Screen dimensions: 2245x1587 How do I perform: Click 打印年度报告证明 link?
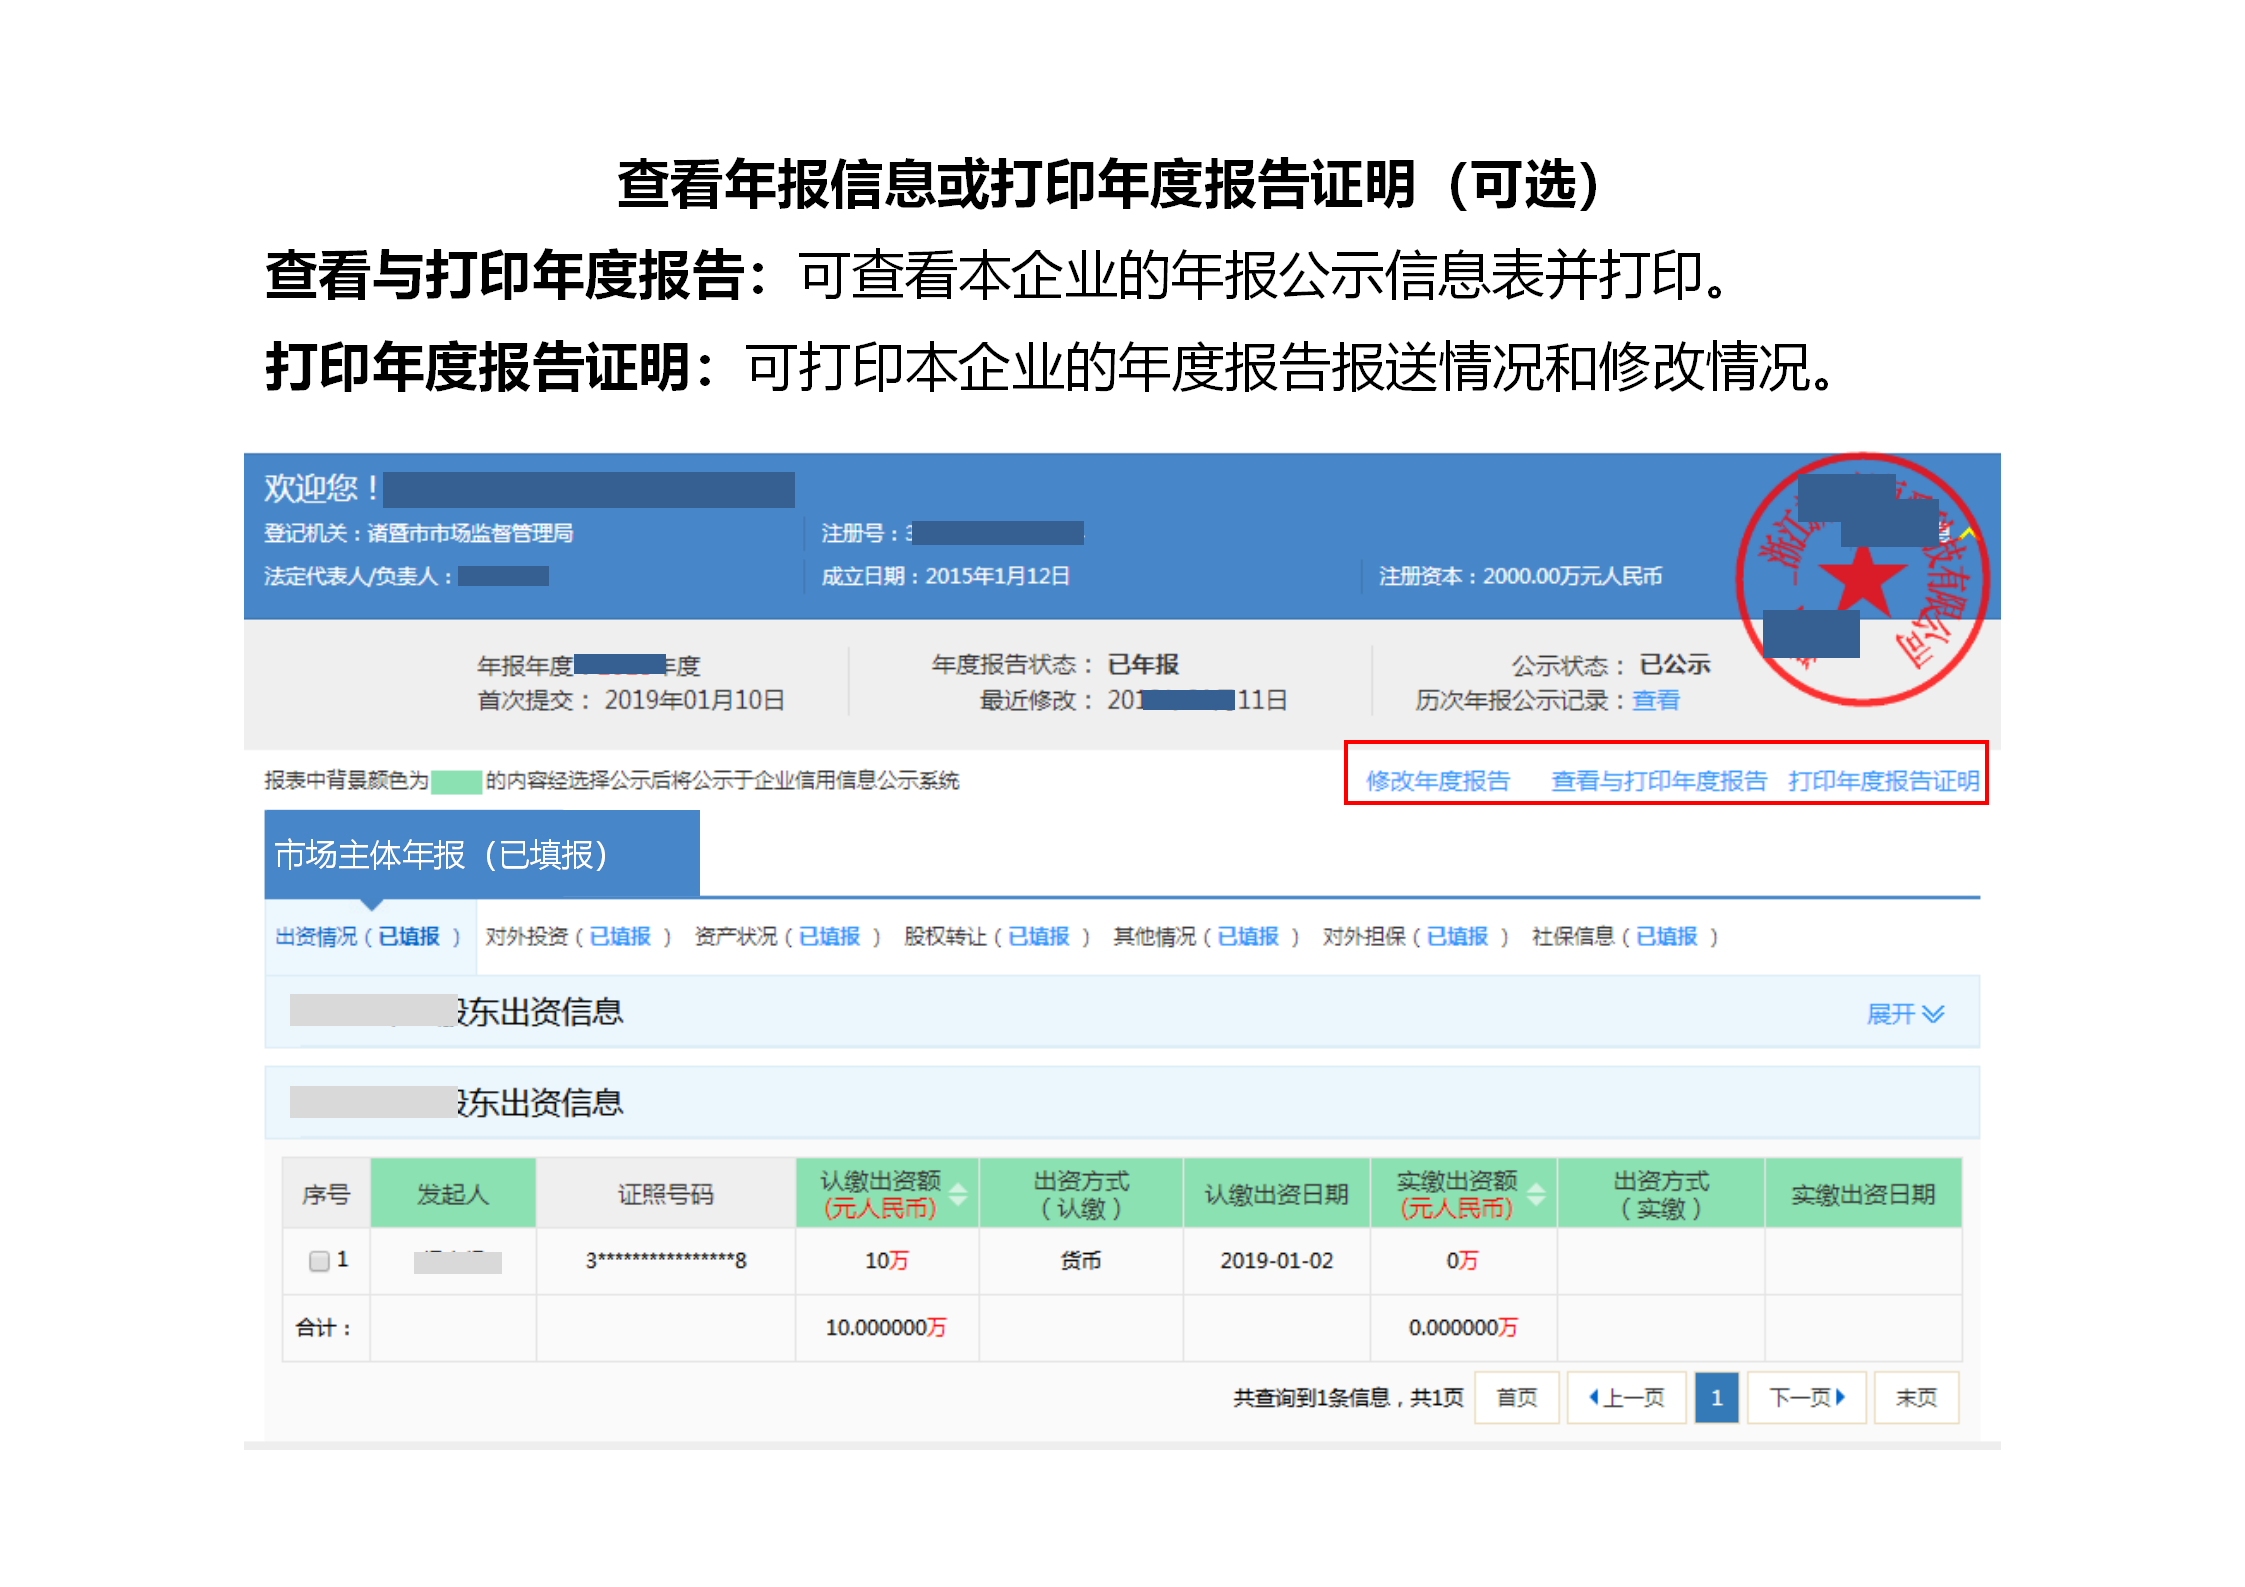pyautogui.click(x=1883, y=781)
